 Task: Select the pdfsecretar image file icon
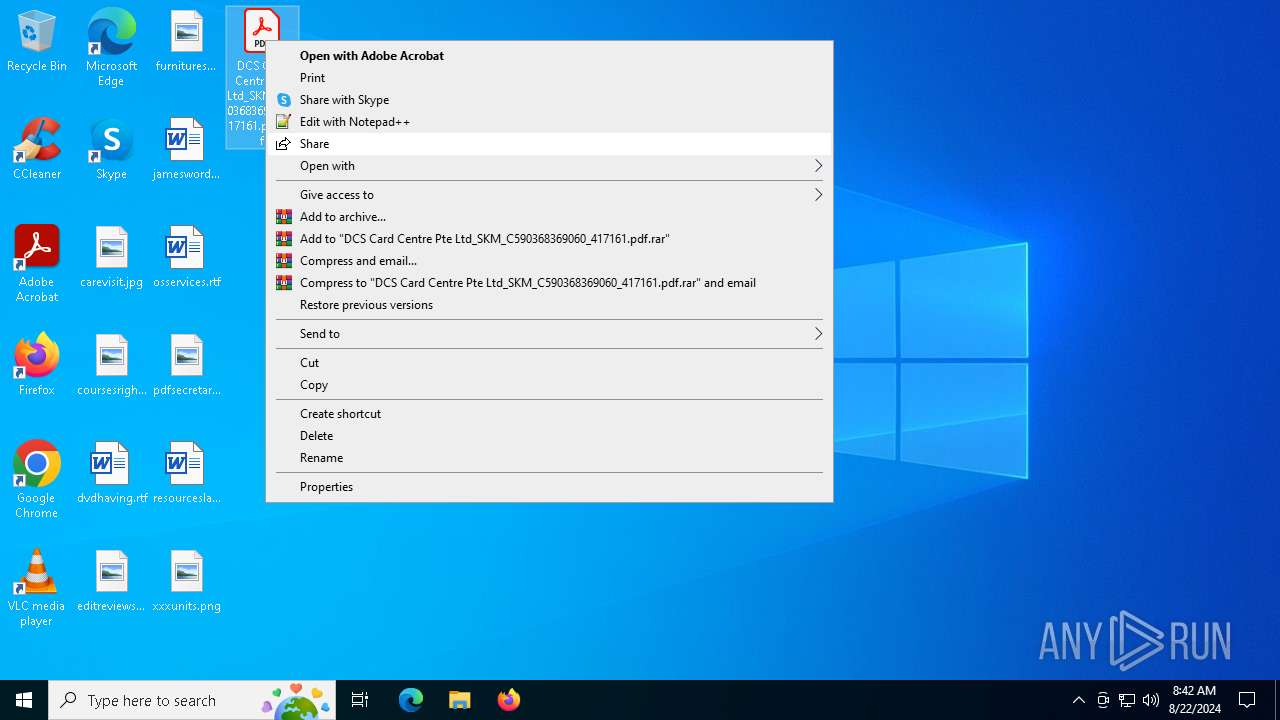186,366
